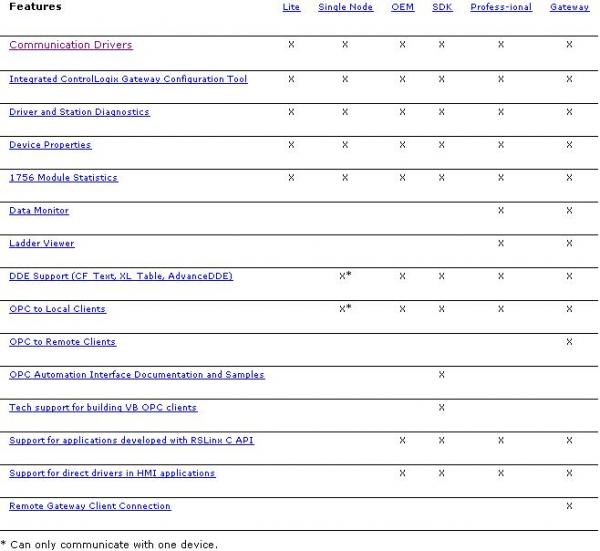Select the Lite column header link
The width and height of the screenshot is (600, 551).
(x=291, y=7)
